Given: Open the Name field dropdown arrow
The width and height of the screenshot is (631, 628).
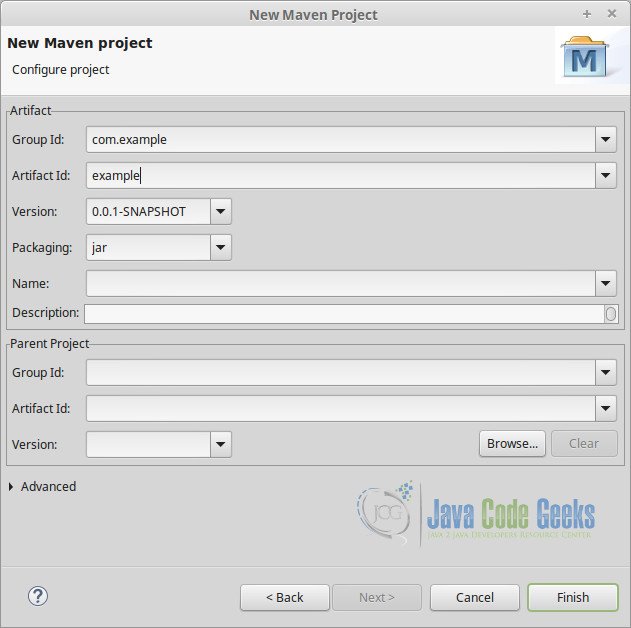Looking at the screenshot, I should click(x=606, y=284).
